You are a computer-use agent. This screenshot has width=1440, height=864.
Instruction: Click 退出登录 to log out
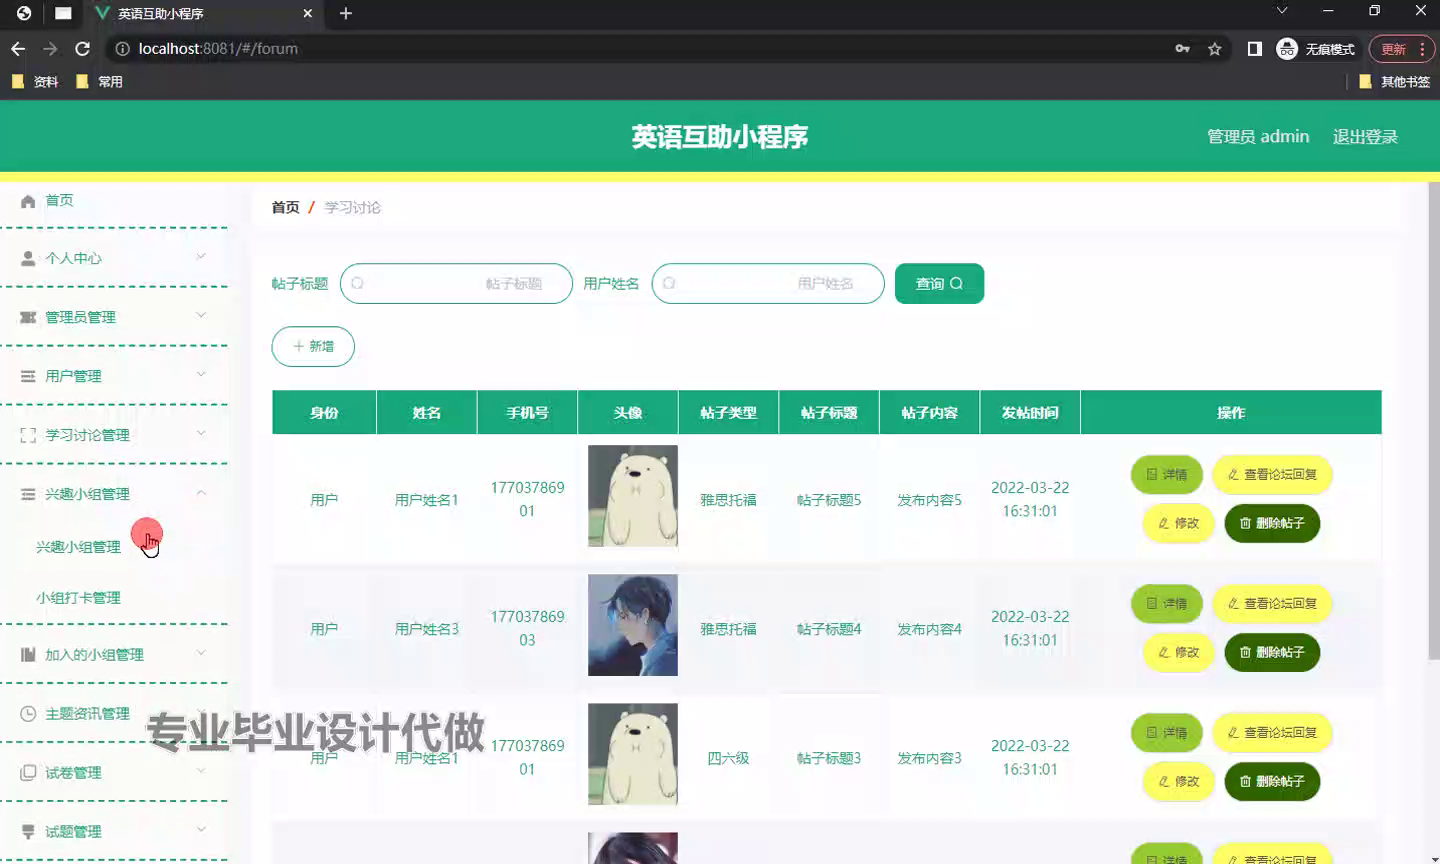point(1365,137)
